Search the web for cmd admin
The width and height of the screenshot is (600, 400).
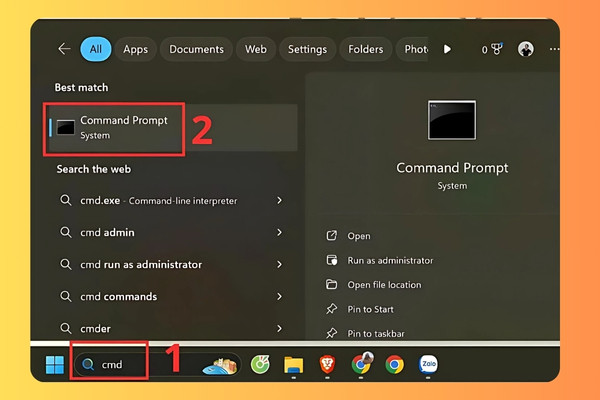(x=107, y=232)
